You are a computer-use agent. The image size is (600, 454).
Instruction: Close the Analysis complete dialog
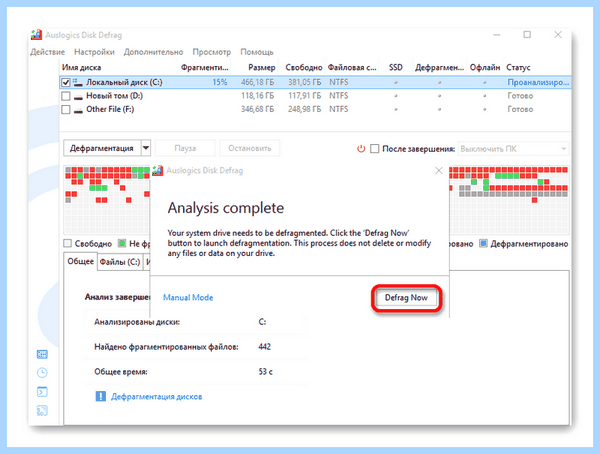click(439, 171)
